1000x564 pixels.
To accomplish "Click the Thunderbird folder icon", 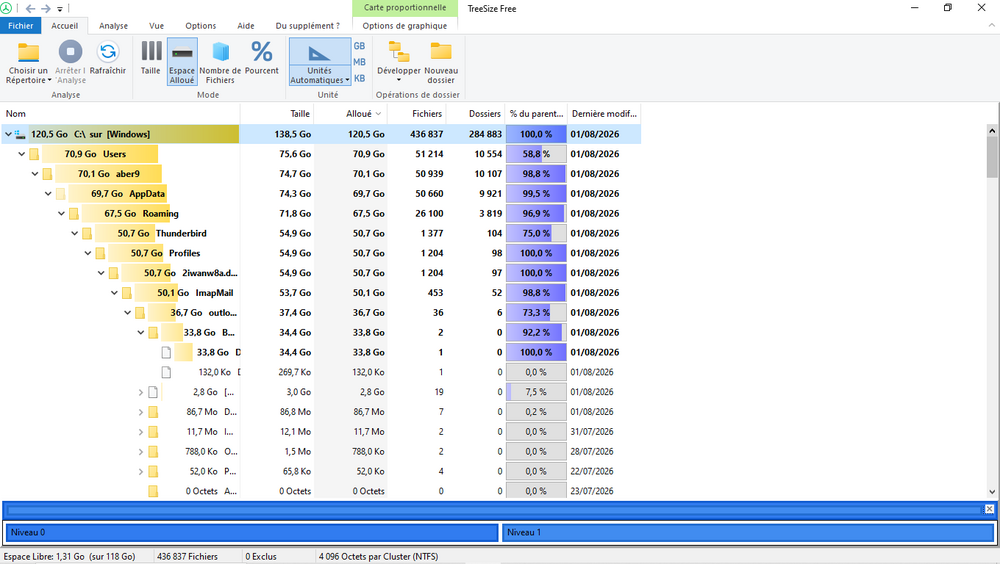I will [x=87, y=233].
